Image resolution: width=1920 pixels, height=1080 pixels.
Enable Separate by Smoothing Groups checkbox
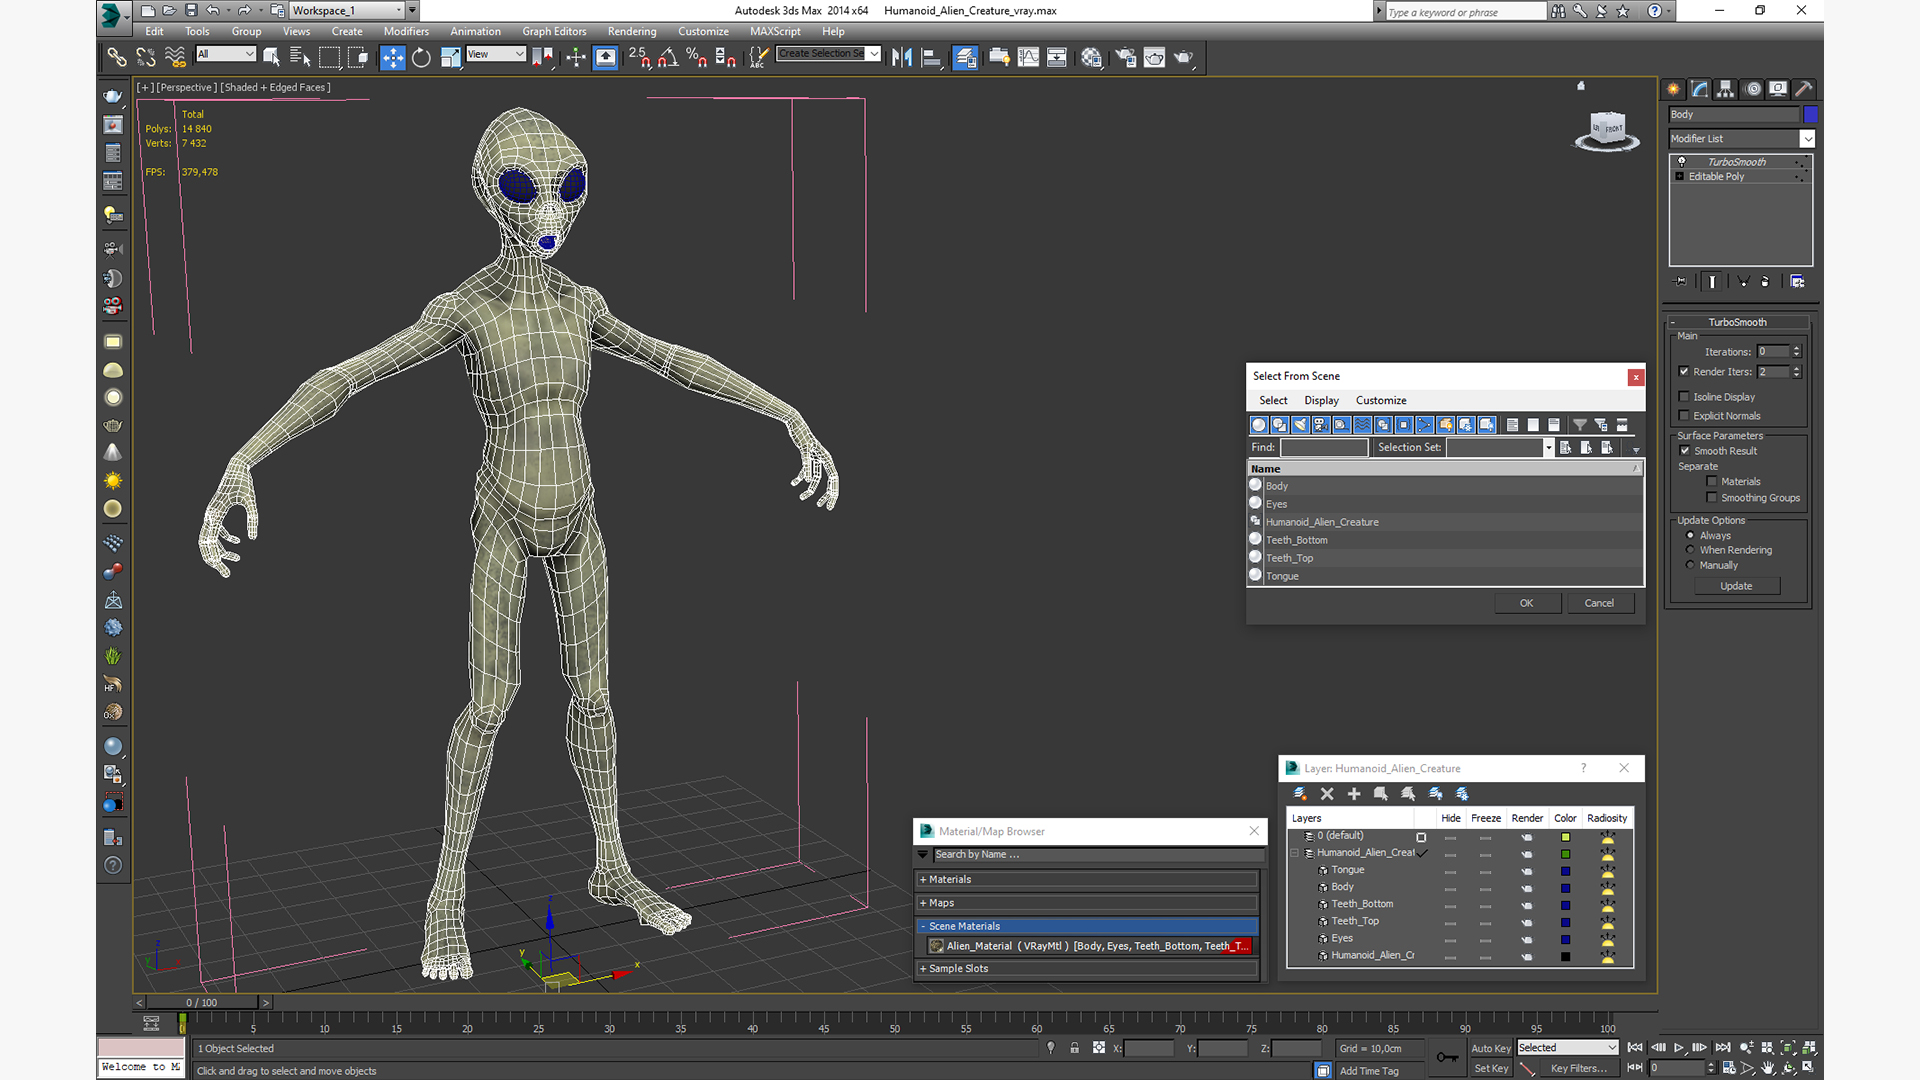tap(1712, 498)
